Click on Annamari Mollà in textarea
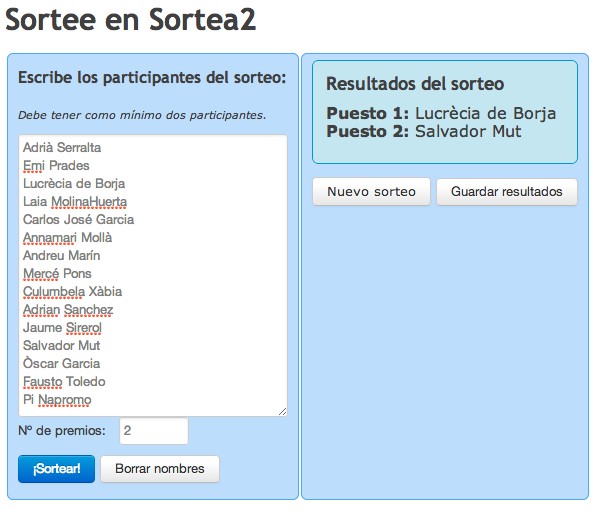The width and height of the screenshot is (597, 512). 67,238
